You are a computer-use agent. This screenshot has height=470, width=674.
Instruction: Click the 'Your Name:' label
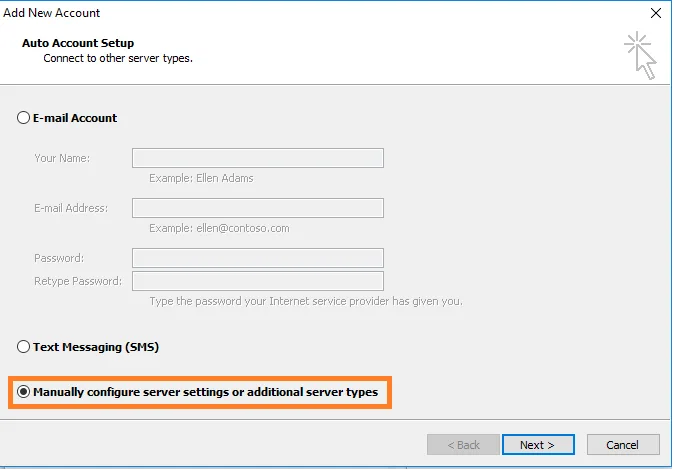[62, 158]
